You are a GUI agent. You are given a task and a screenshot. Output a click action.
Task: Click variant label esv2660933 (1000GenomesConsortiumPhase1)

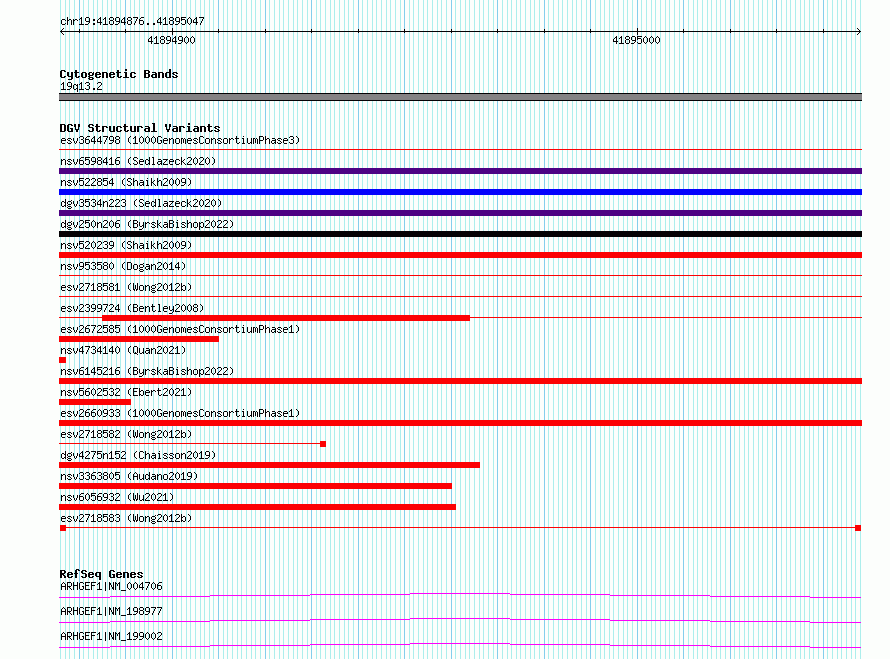[x=180, y=413]
